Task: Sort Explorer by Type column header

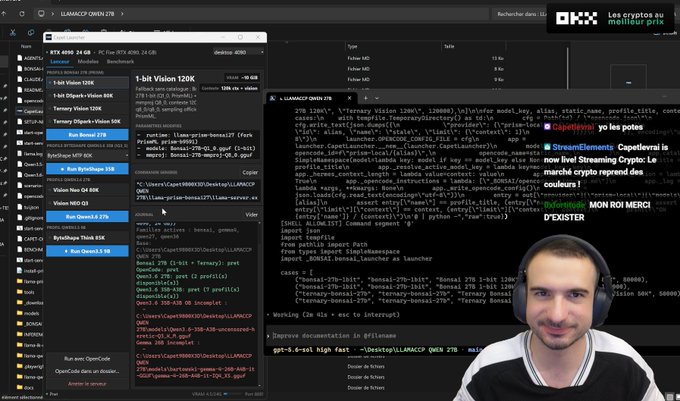Action: click(x=353, y=46)
